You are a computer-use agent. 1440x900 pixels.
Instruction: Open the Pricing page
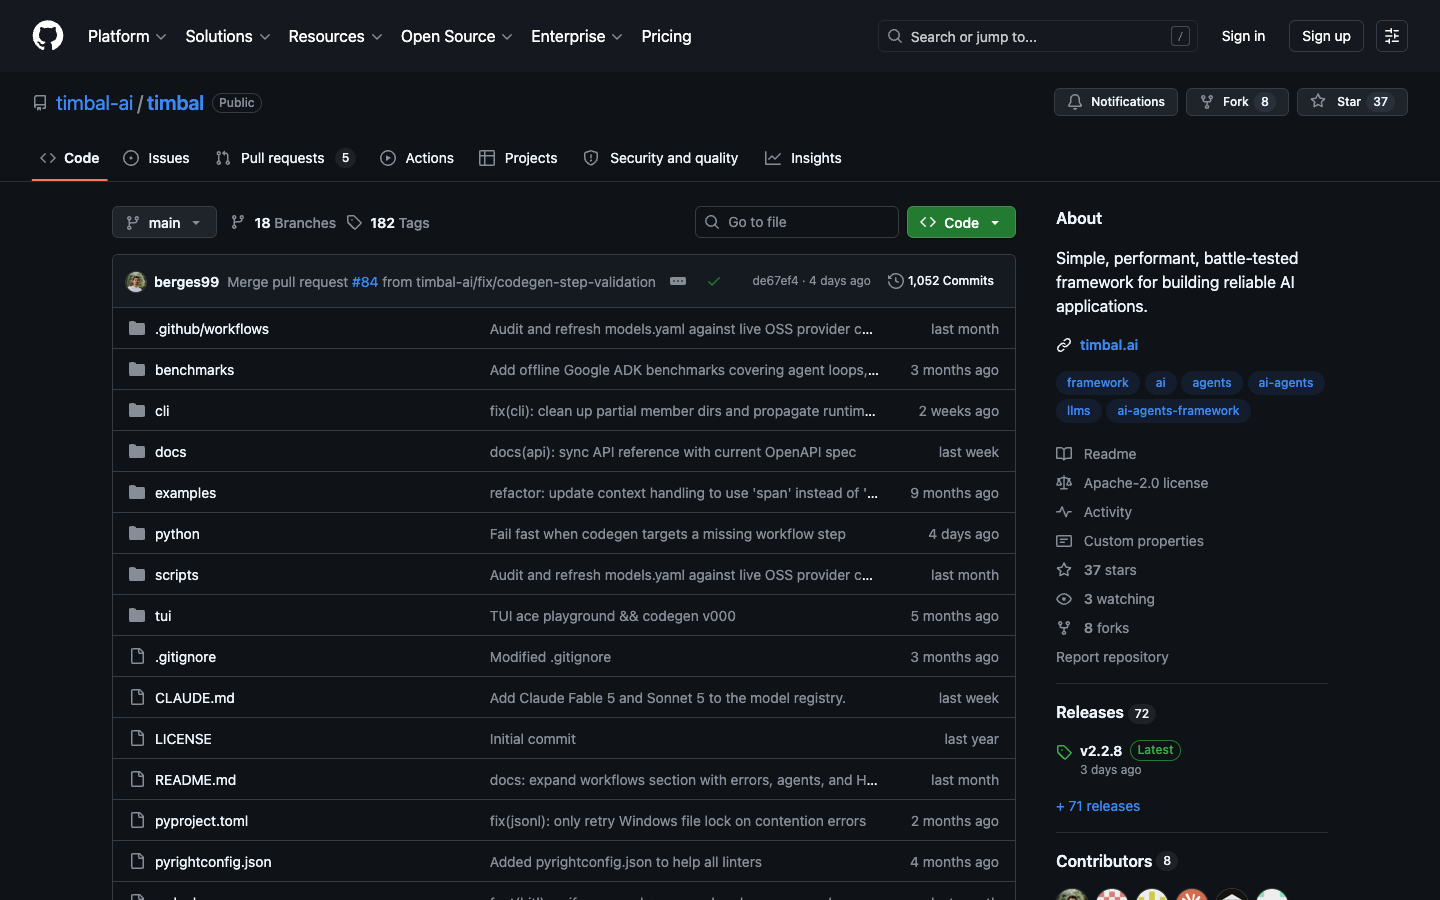(666, 36)
